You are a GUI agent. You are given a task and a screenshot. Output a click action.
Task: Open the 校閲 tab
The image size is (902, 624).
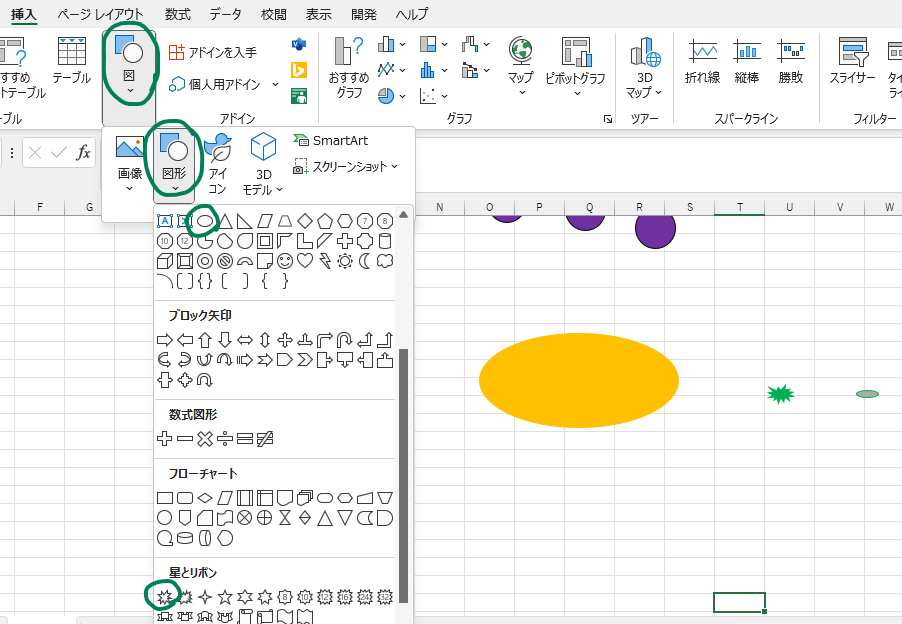274,14
